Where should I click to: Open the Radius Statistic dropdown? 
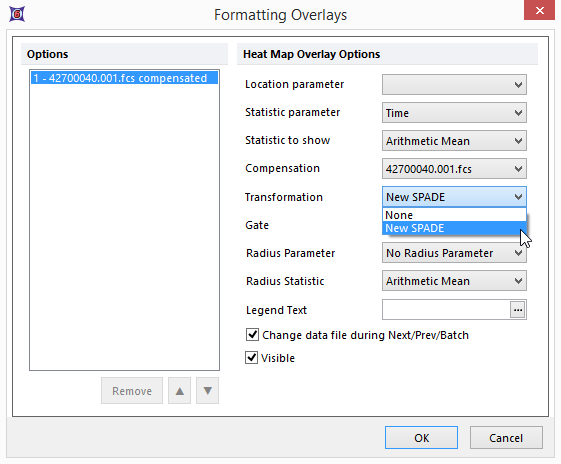pyautogui.click(x=454, y=281)
